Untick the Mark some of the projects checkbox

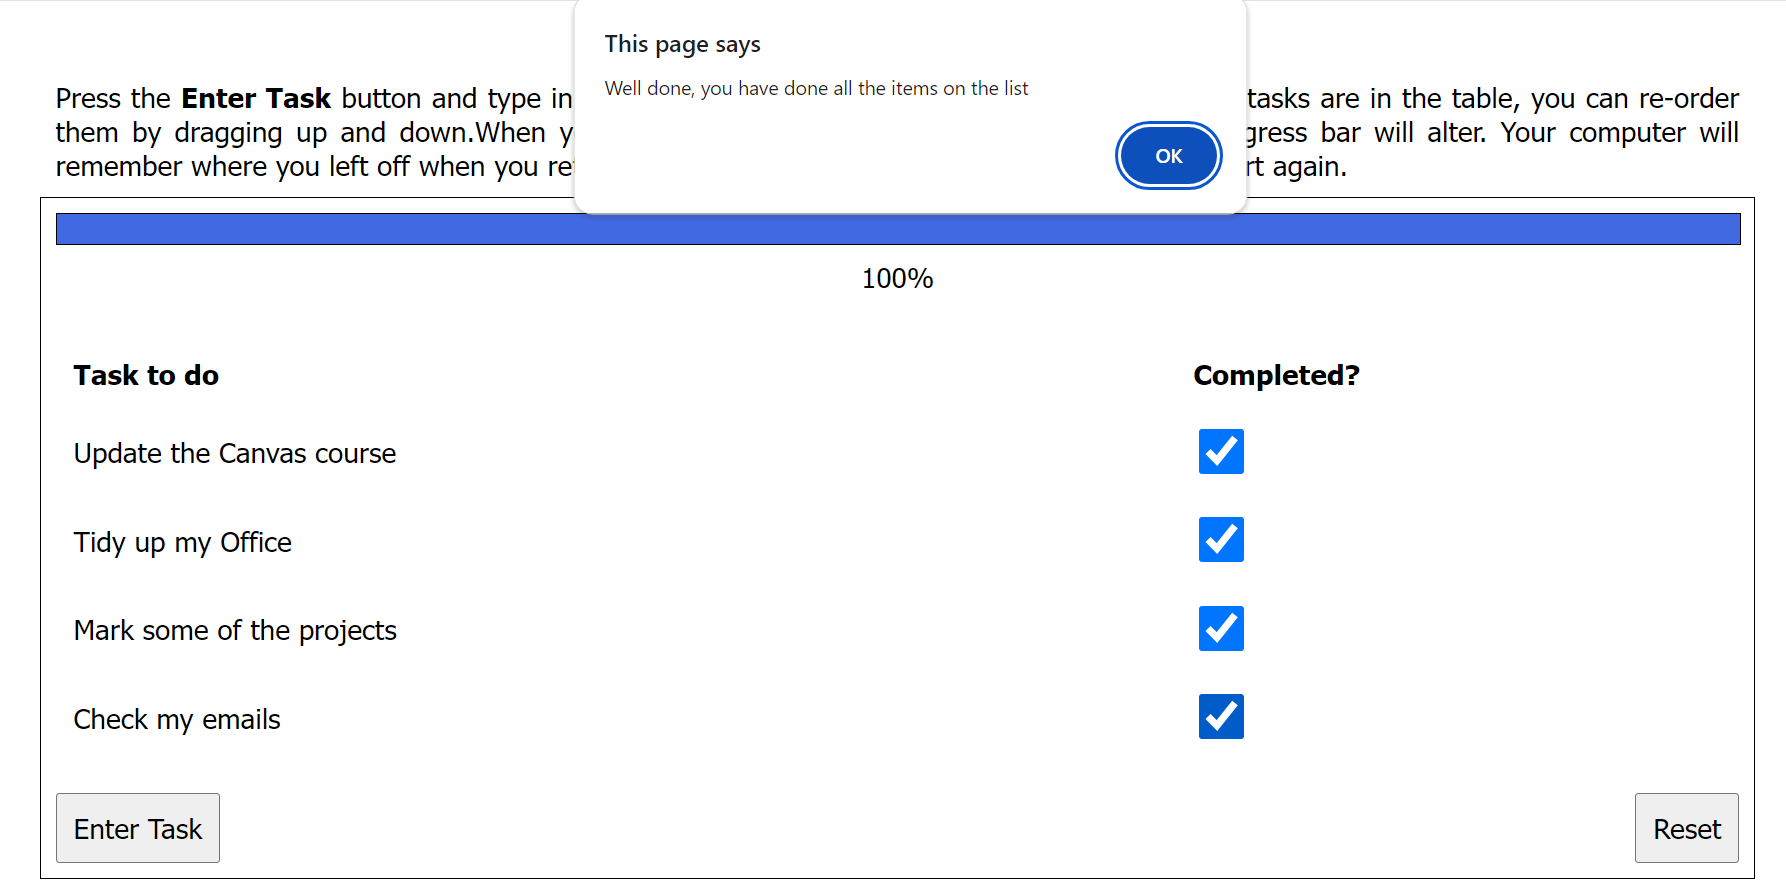coord(1221,629)
